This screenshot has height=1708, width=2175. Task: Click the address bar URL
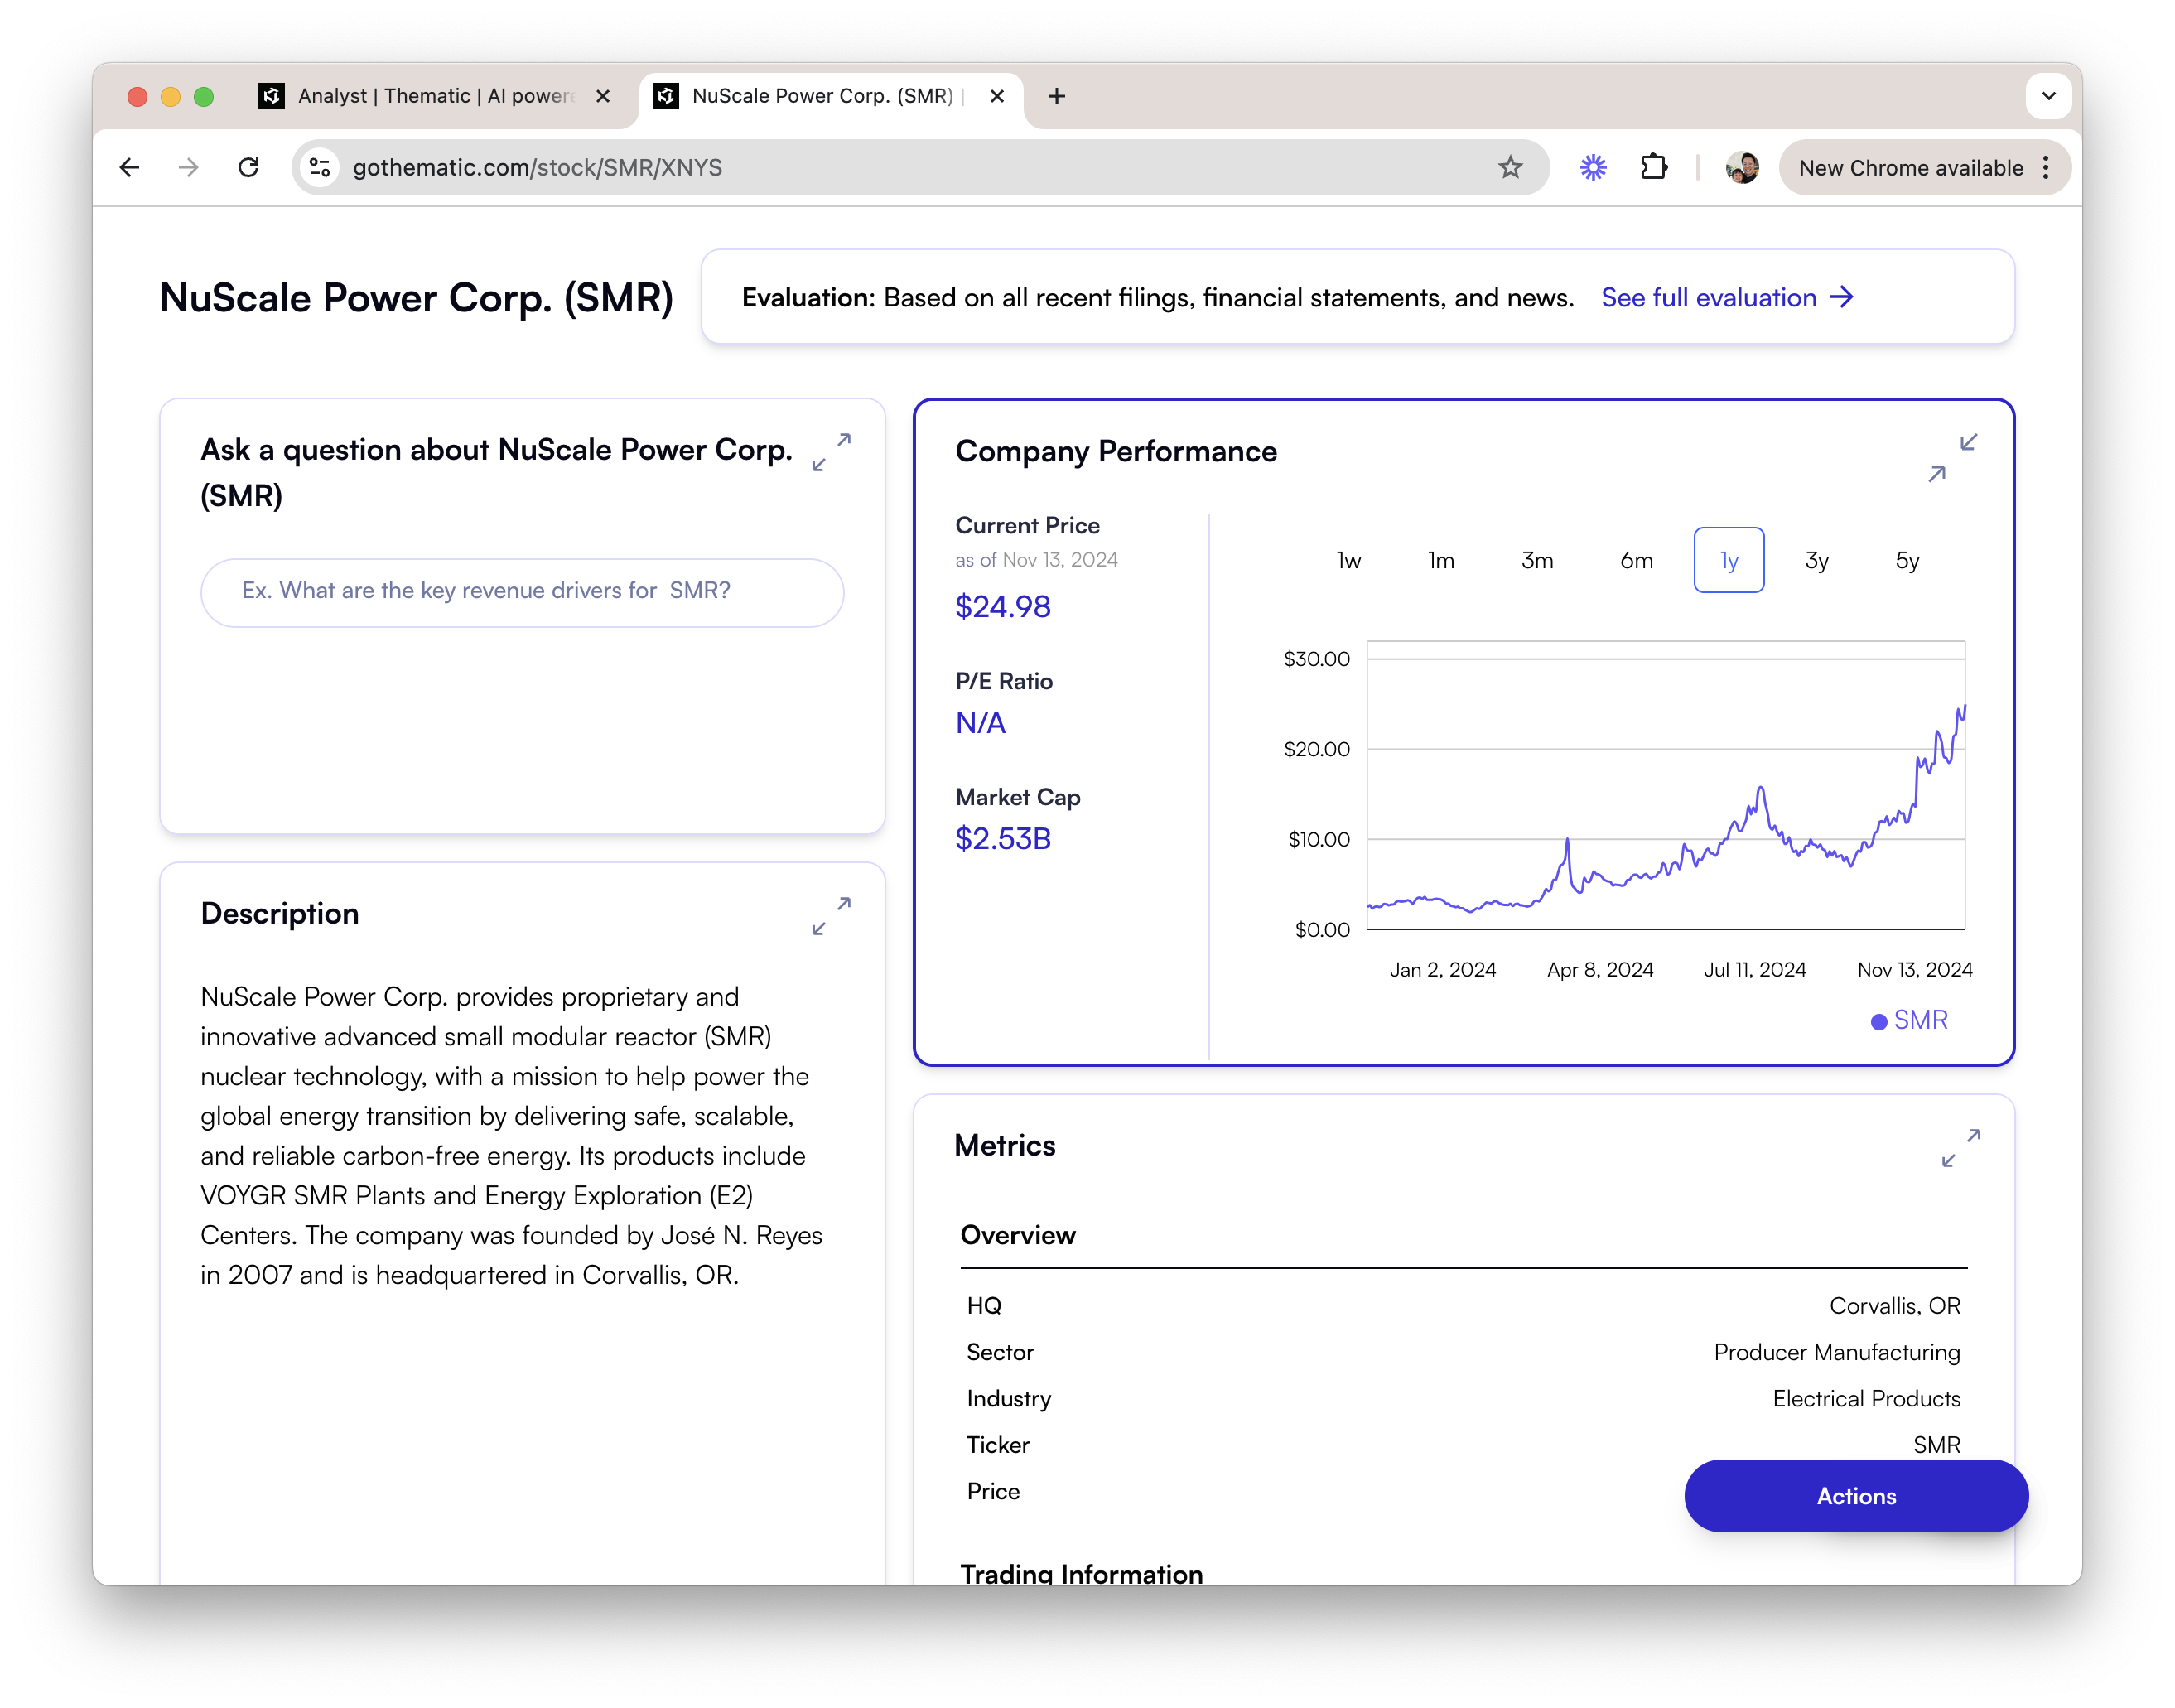click(537, 167)
